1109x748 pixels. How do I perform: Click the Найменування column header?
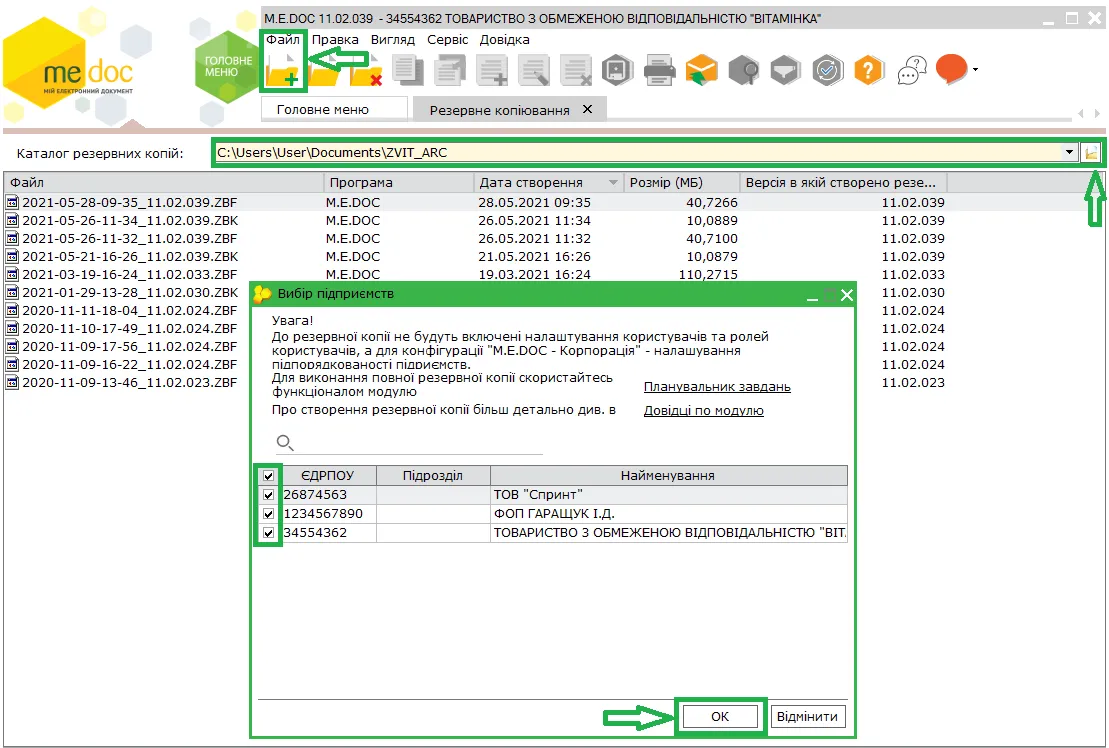(x=668, y=476)
